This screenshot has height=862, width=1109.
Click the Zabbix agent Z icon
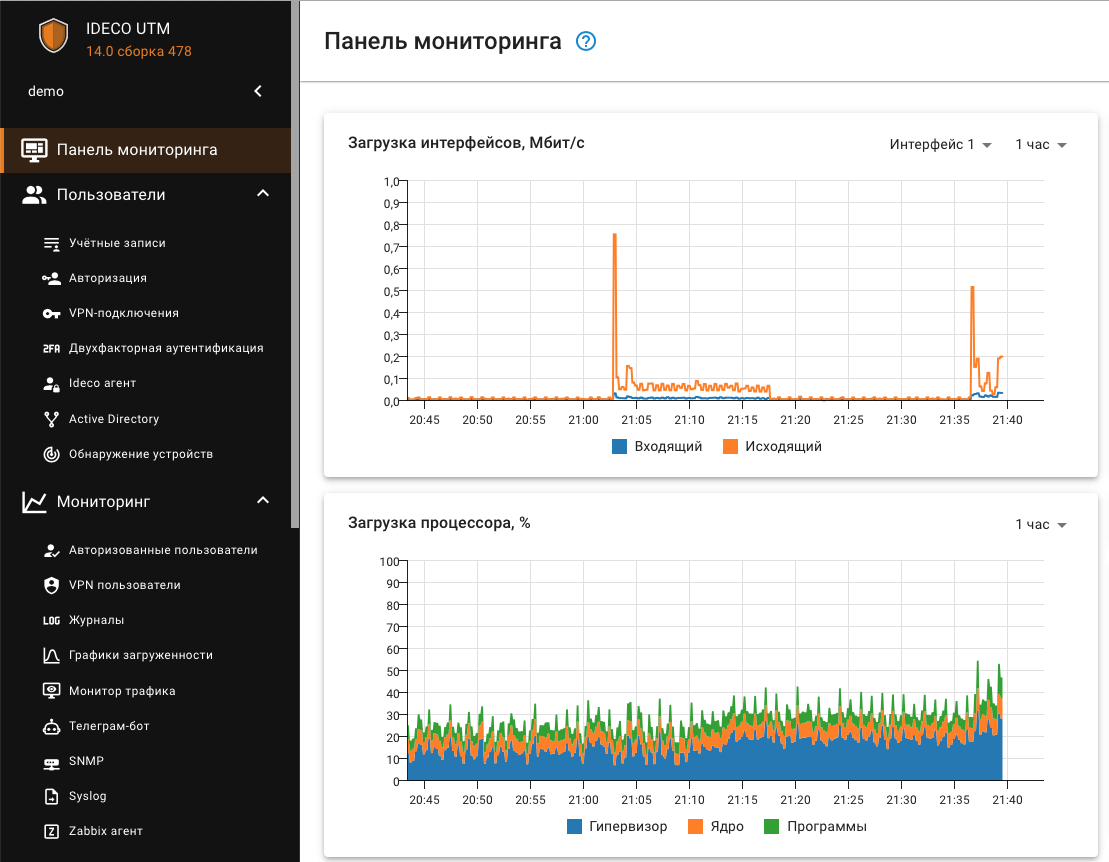coord(52,832)
